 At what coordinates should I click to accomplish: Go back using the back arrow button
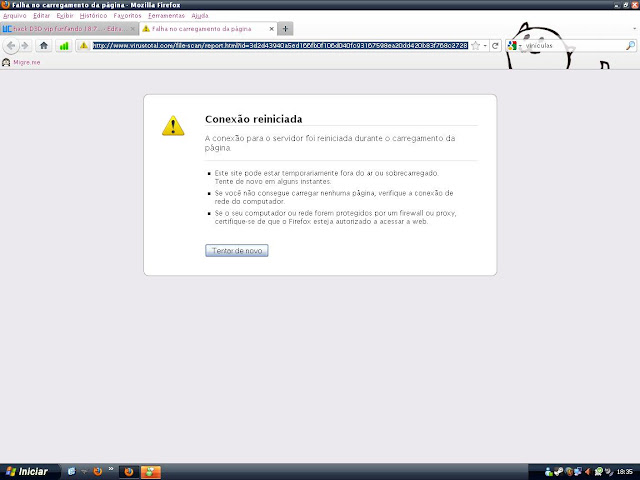coord(11,46)
